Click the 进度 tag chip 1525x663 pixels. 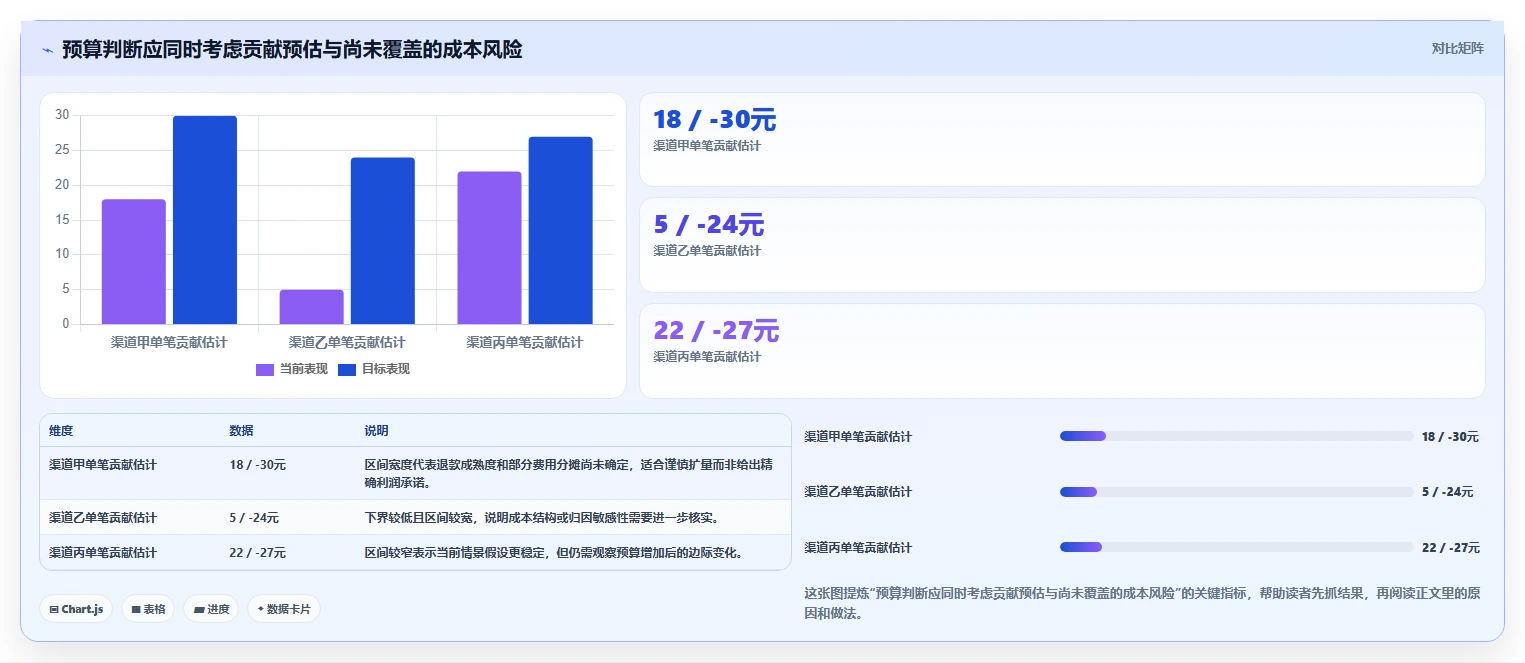[211, 609]
